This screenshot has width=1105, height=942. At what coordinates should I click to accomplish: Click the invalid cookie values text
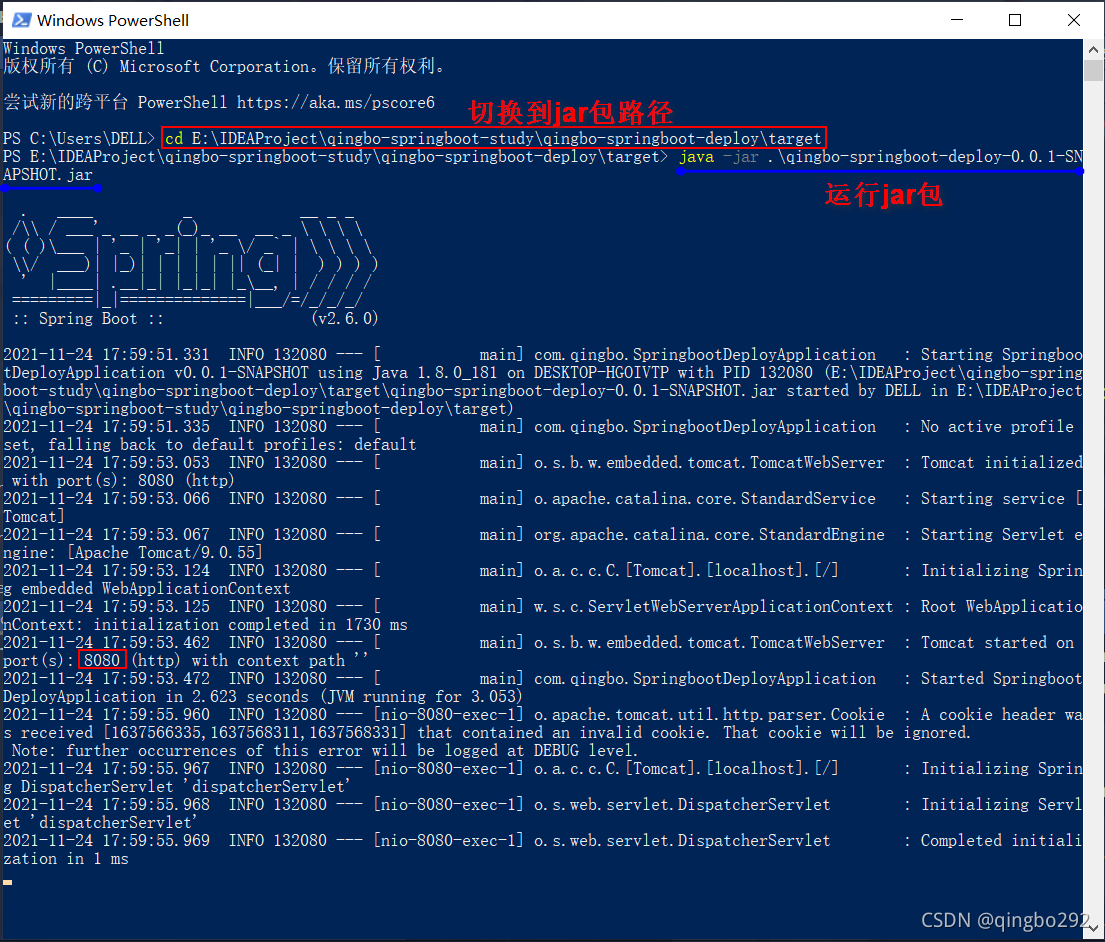[x=255, y=733]
